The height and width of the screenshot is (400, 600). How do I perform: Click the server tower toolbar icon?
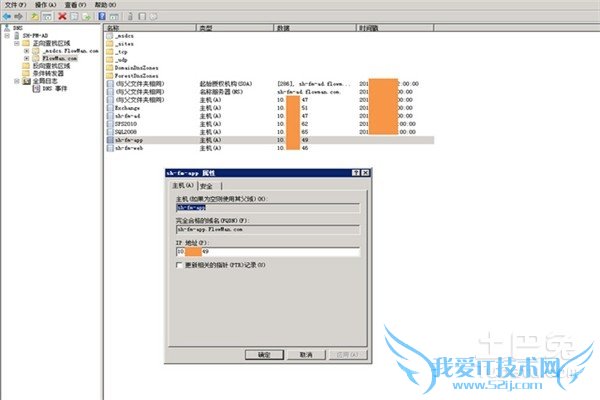click(x=130, y=16)
